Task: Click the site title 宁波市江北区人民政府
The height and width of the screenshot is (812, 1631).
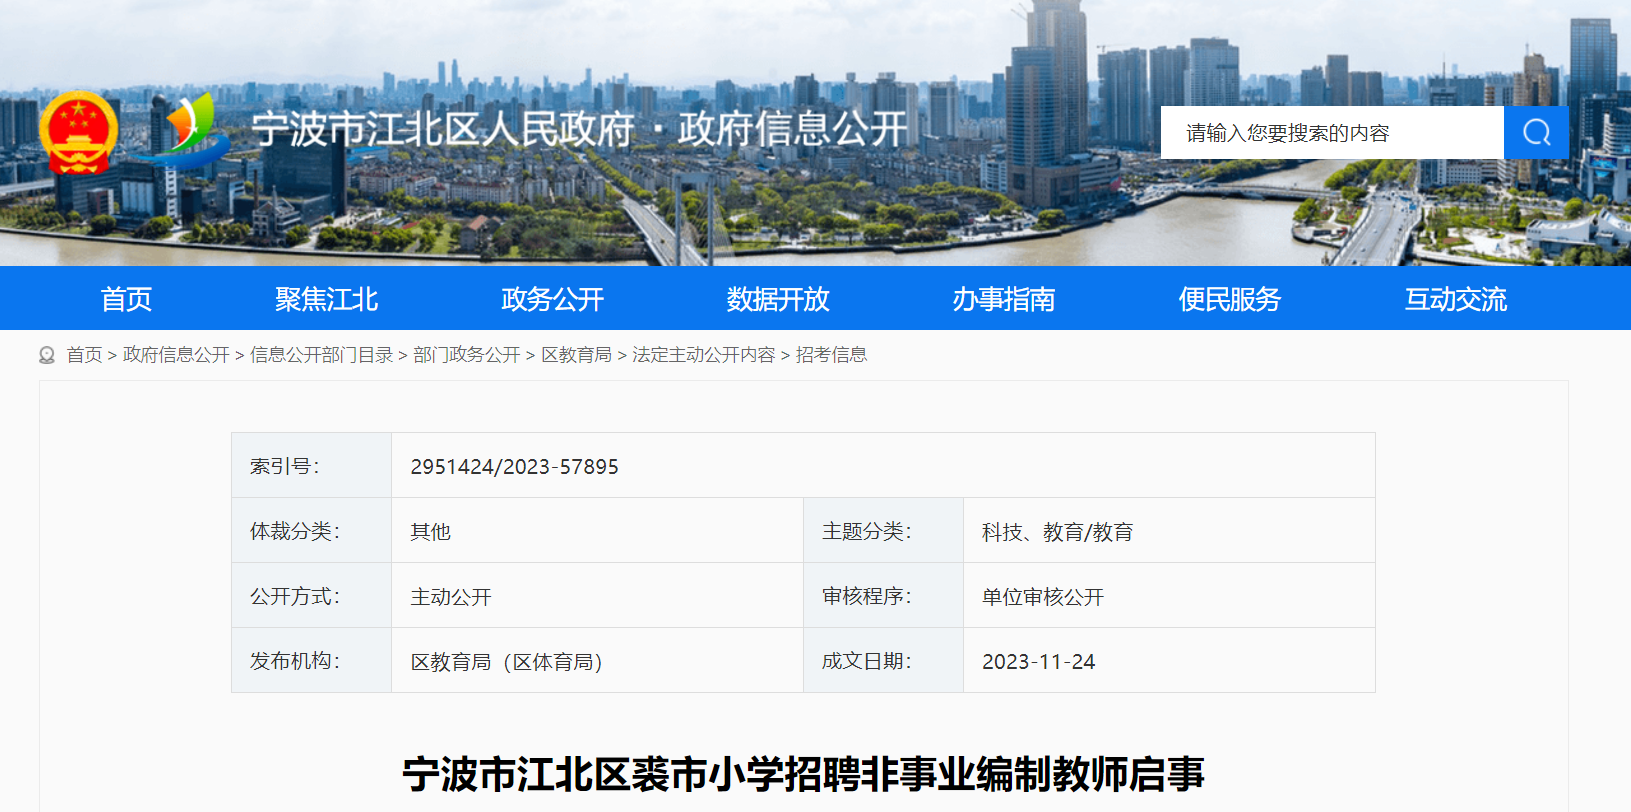Action: click(443, 129)
